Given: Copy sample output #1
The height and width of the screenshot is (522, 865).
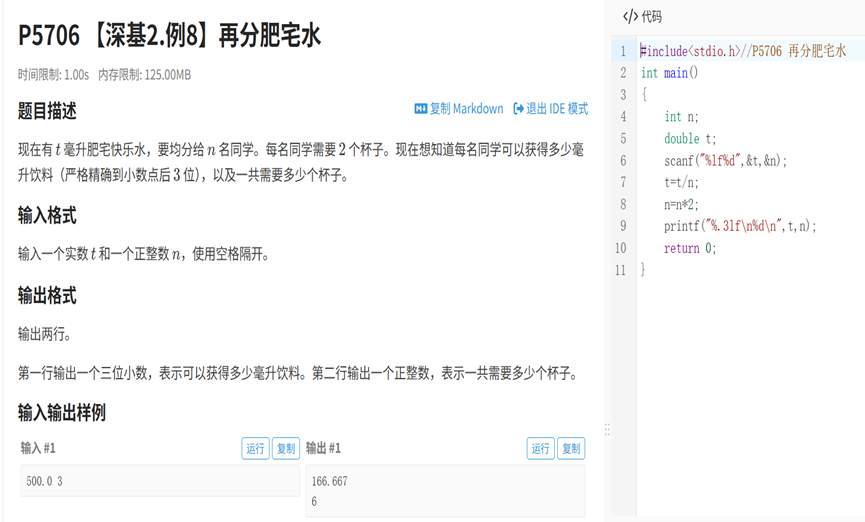Looking at the screenshot, I should [x=571, y=449].
